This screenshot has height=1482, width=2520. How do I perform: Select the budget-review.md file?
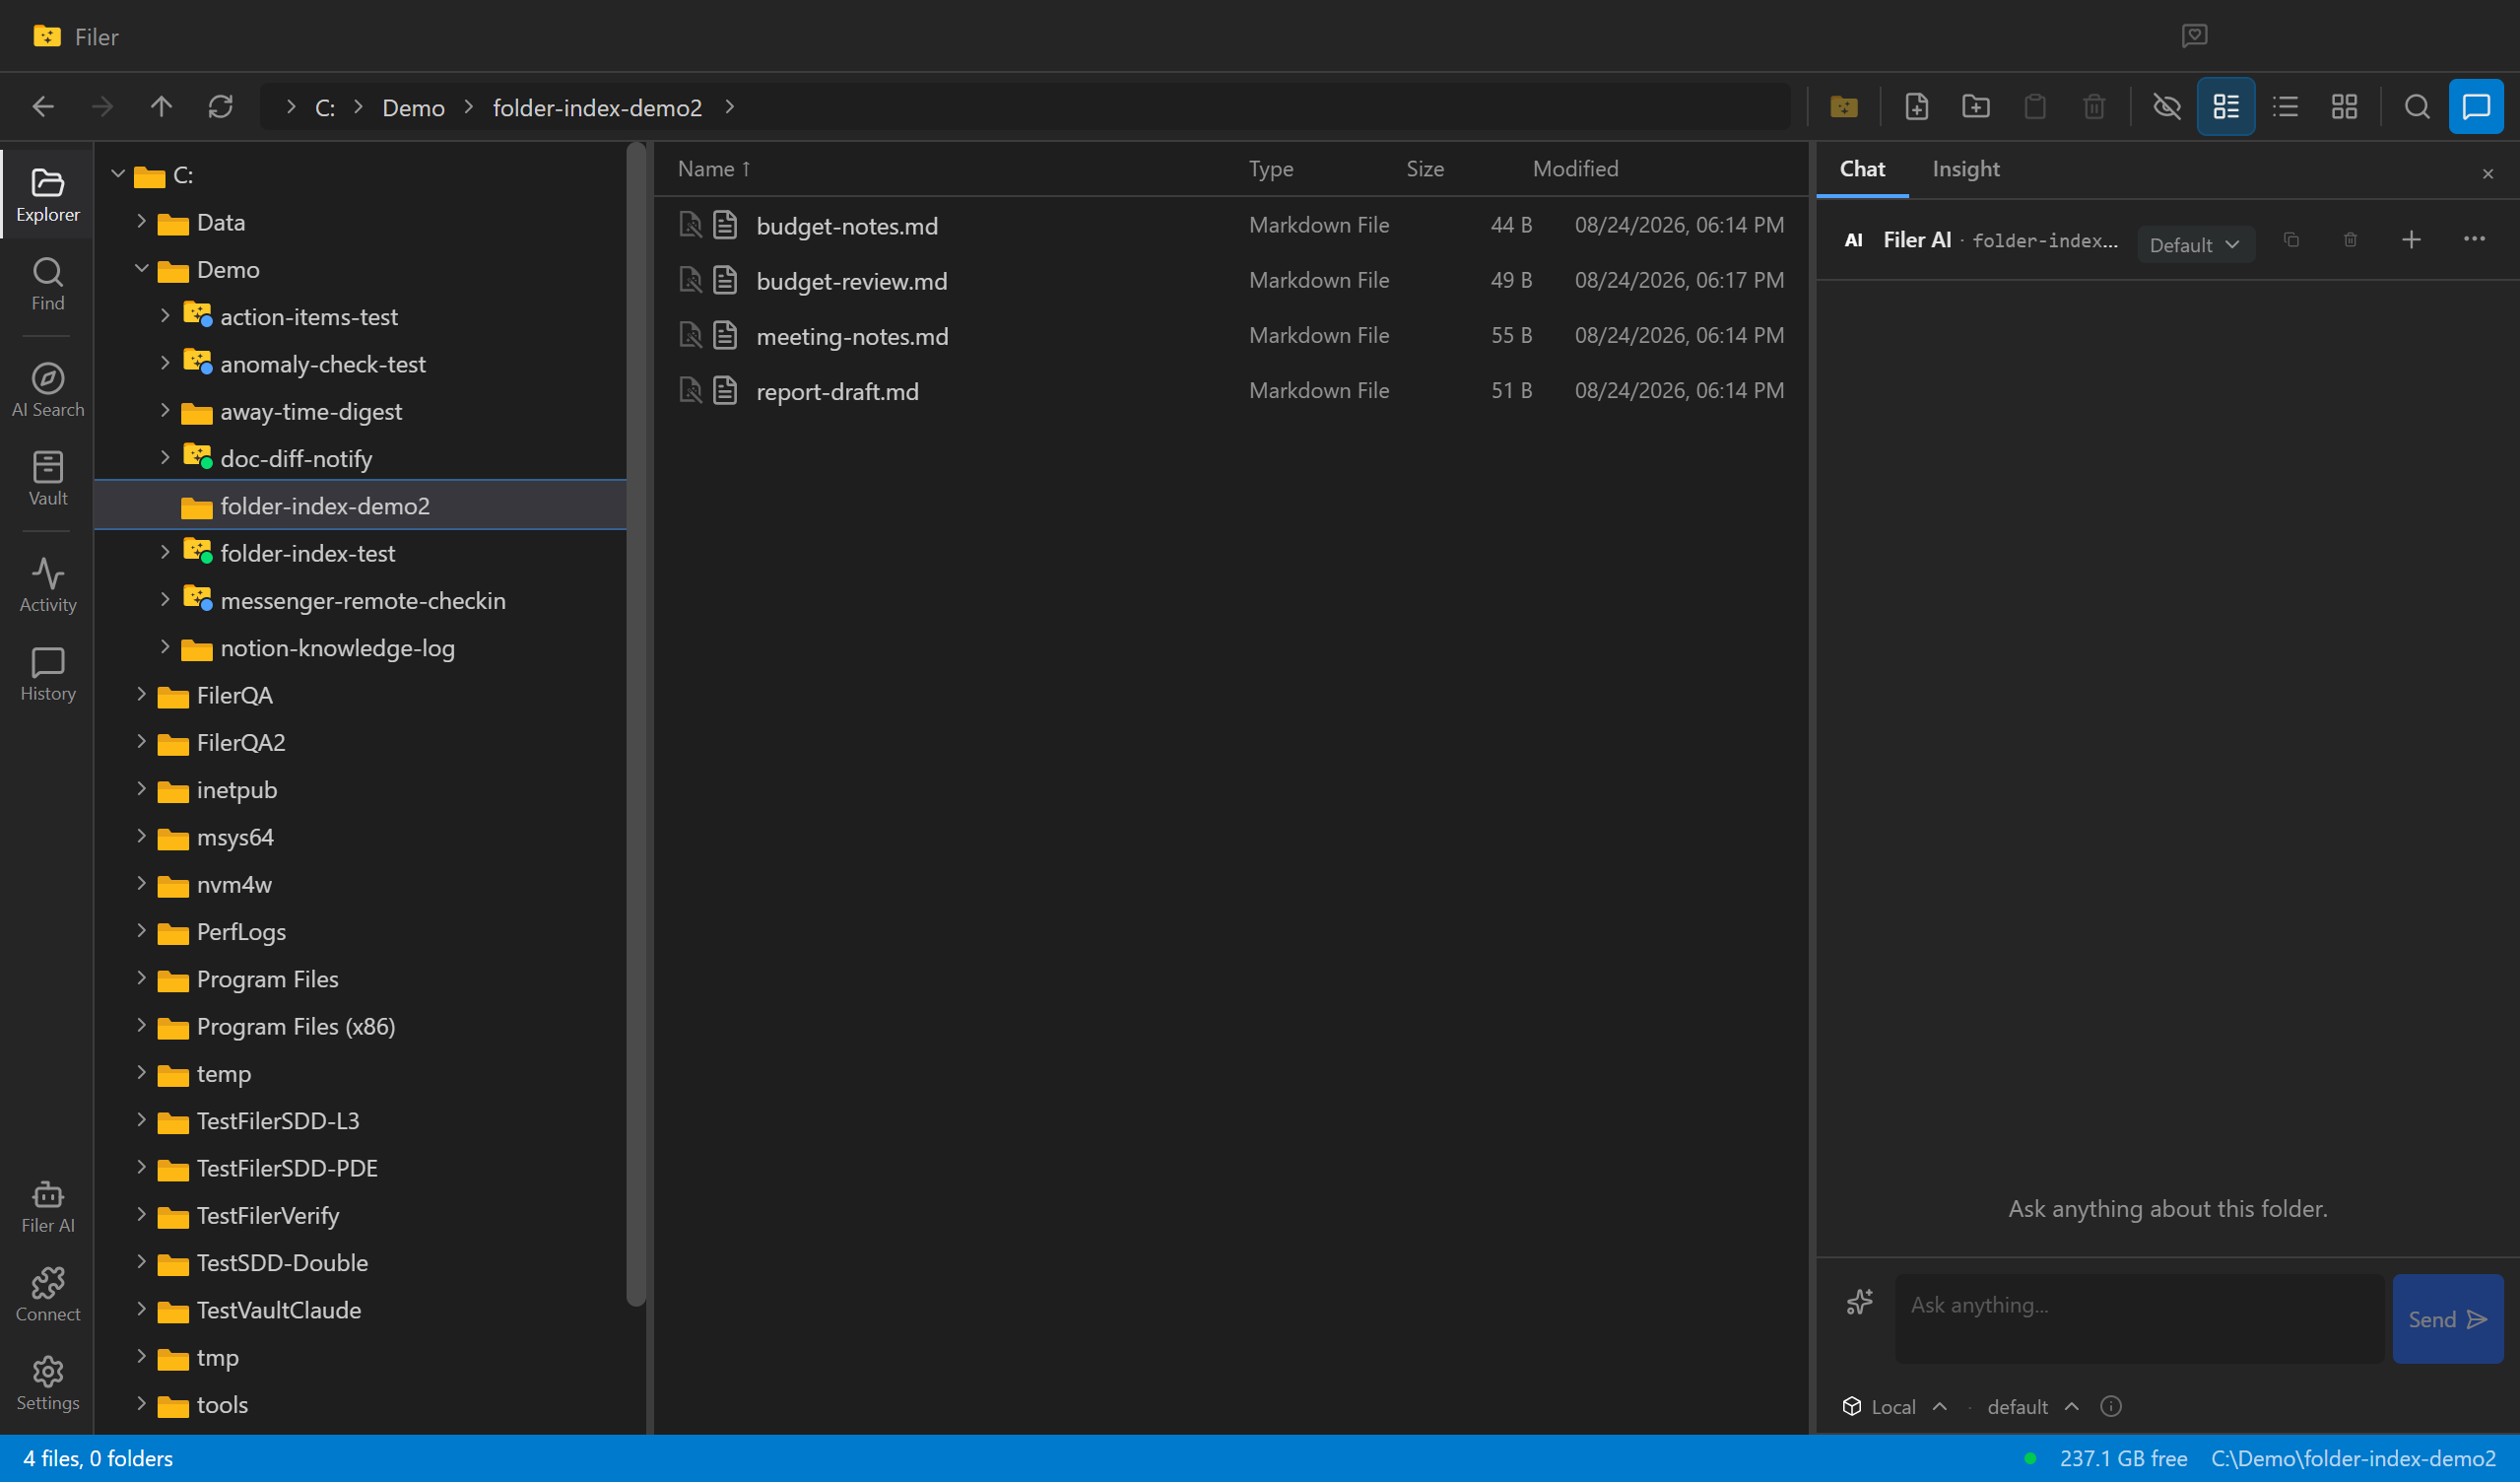tap(1230, 281)
